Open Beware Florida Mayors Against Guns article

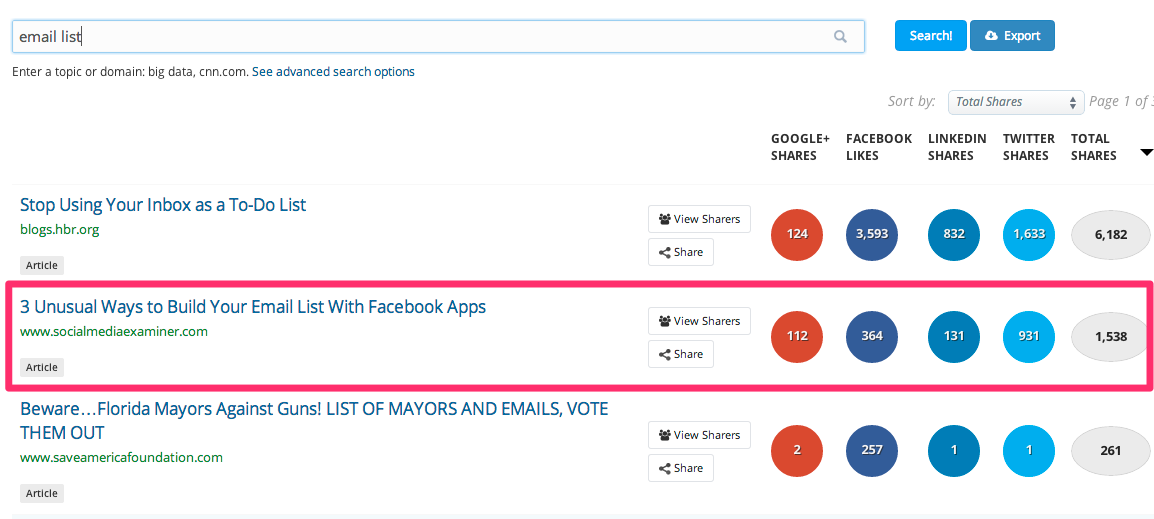point(314,420)
